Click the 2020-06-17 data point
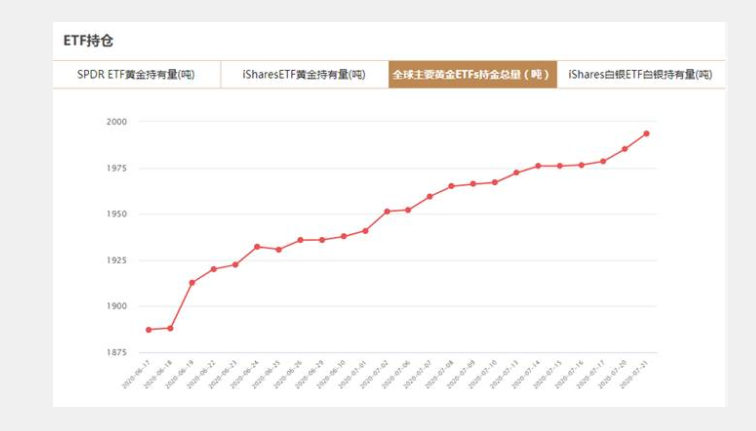756x431 pixels. (x=149, y=329)
